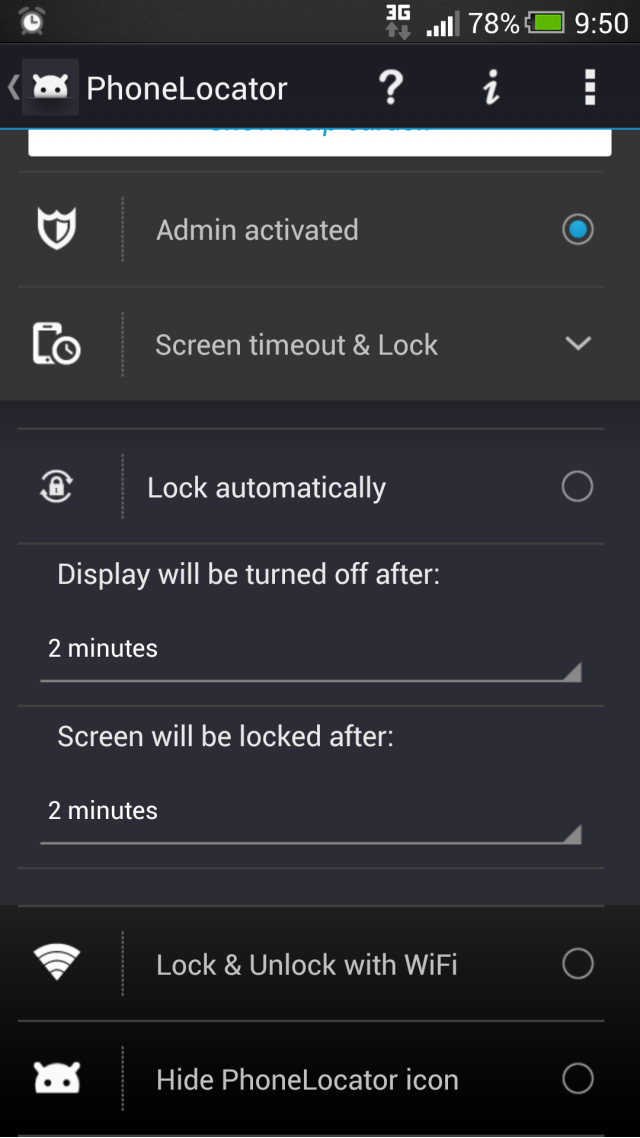Tap the Lock automatically padlock icon

tap(57, 487)
